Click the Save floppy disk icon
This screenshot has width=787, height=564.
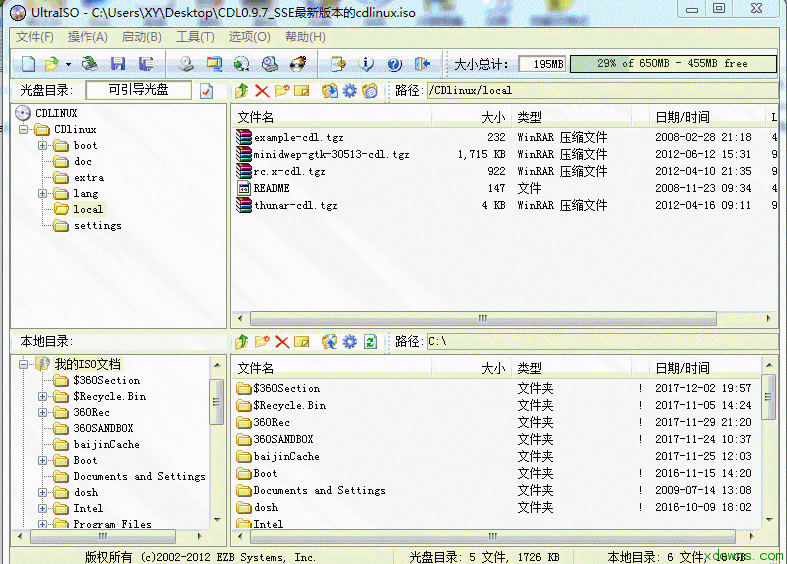click(x=118, y=64)
